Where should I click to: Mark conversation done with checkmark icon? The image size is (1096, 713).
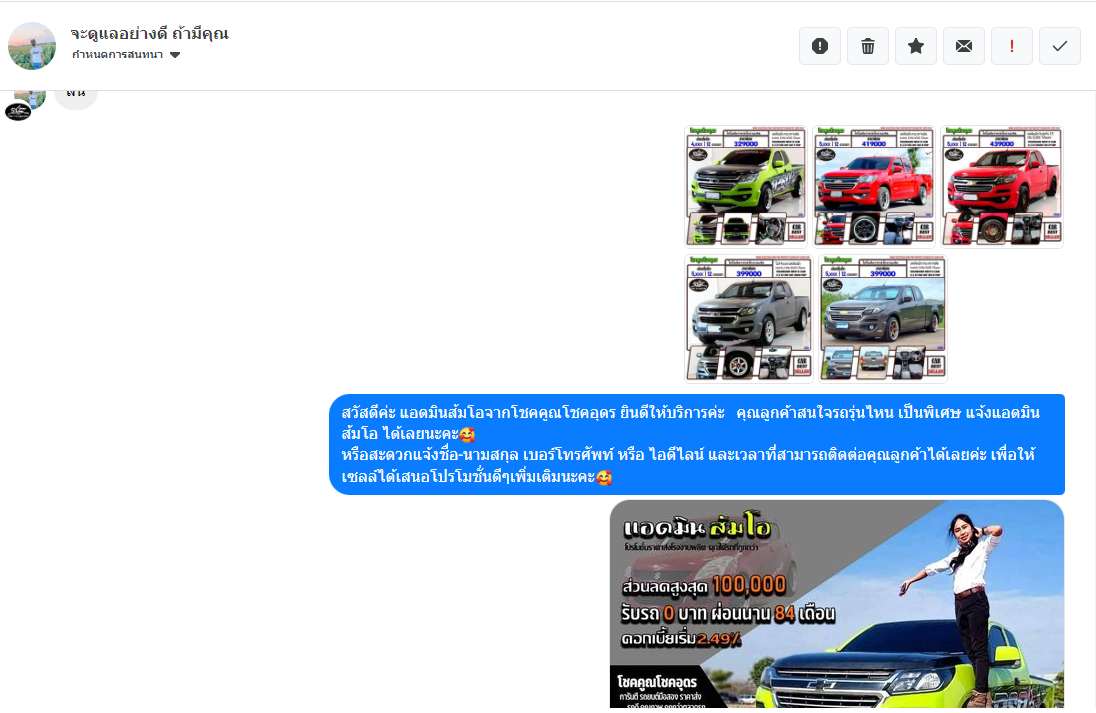(1060, 46)
